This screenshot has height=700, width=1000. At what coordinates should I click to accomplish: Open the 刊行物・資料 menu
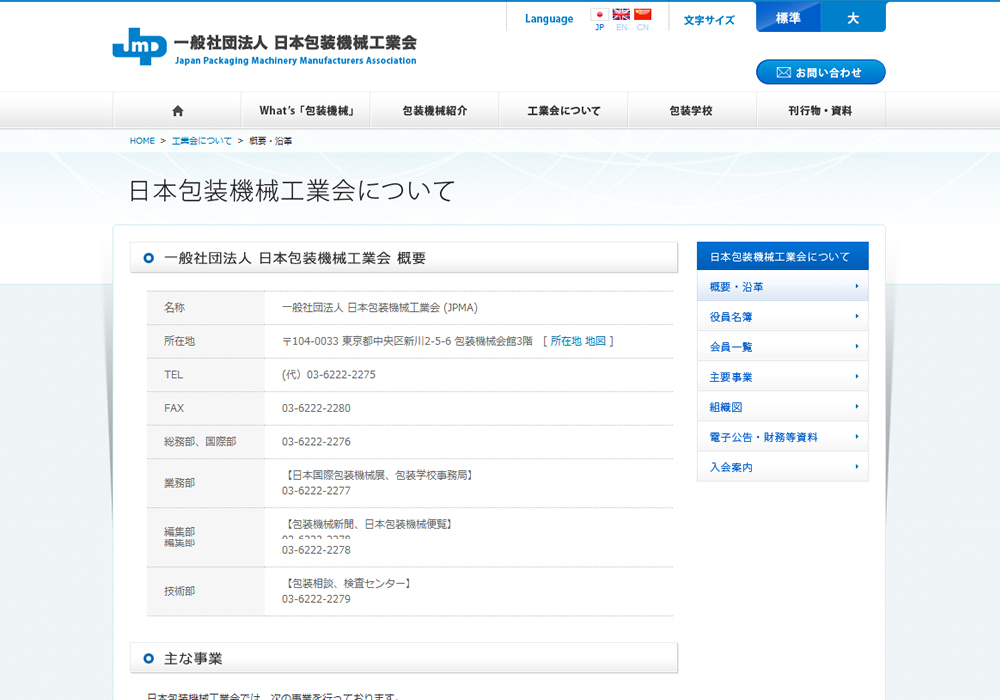pos(820,111)
